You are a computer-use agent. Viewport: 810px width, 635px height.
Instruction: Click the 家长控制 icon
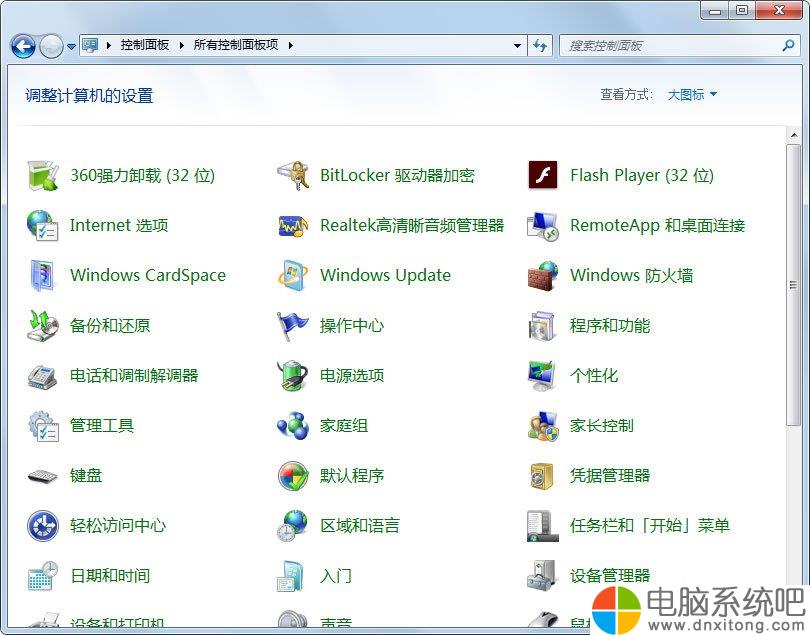click(543, 426)
